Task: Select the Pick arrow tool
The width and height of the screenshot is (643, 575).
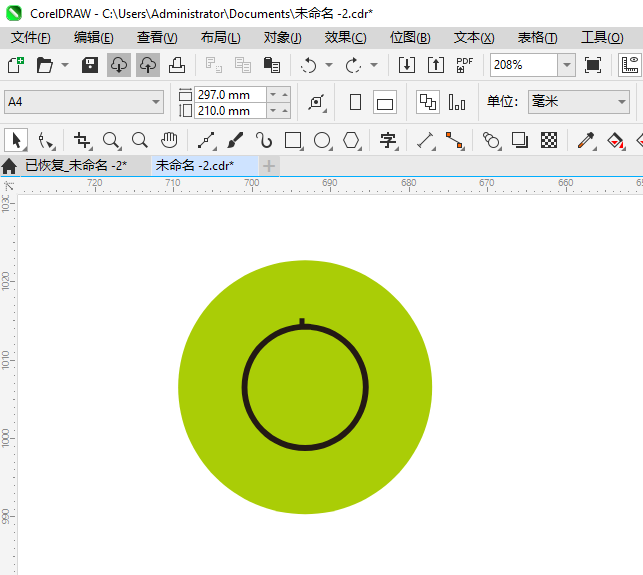Action: [16, 141]
